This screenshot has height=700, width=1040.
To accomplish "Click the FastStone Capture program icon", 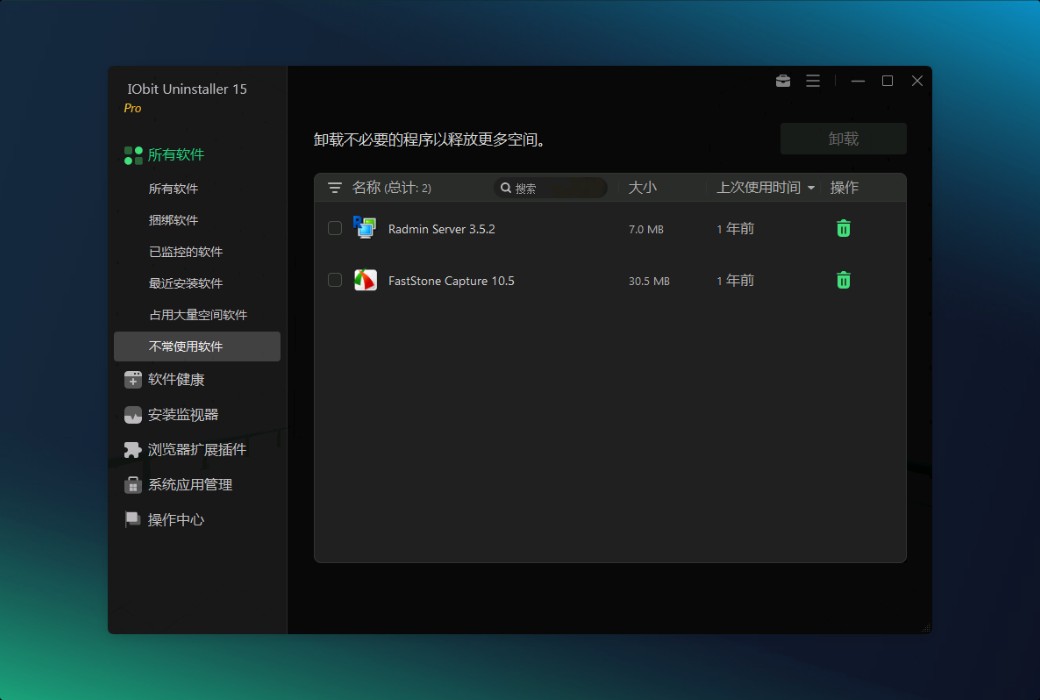I will [x=365, y=280].
